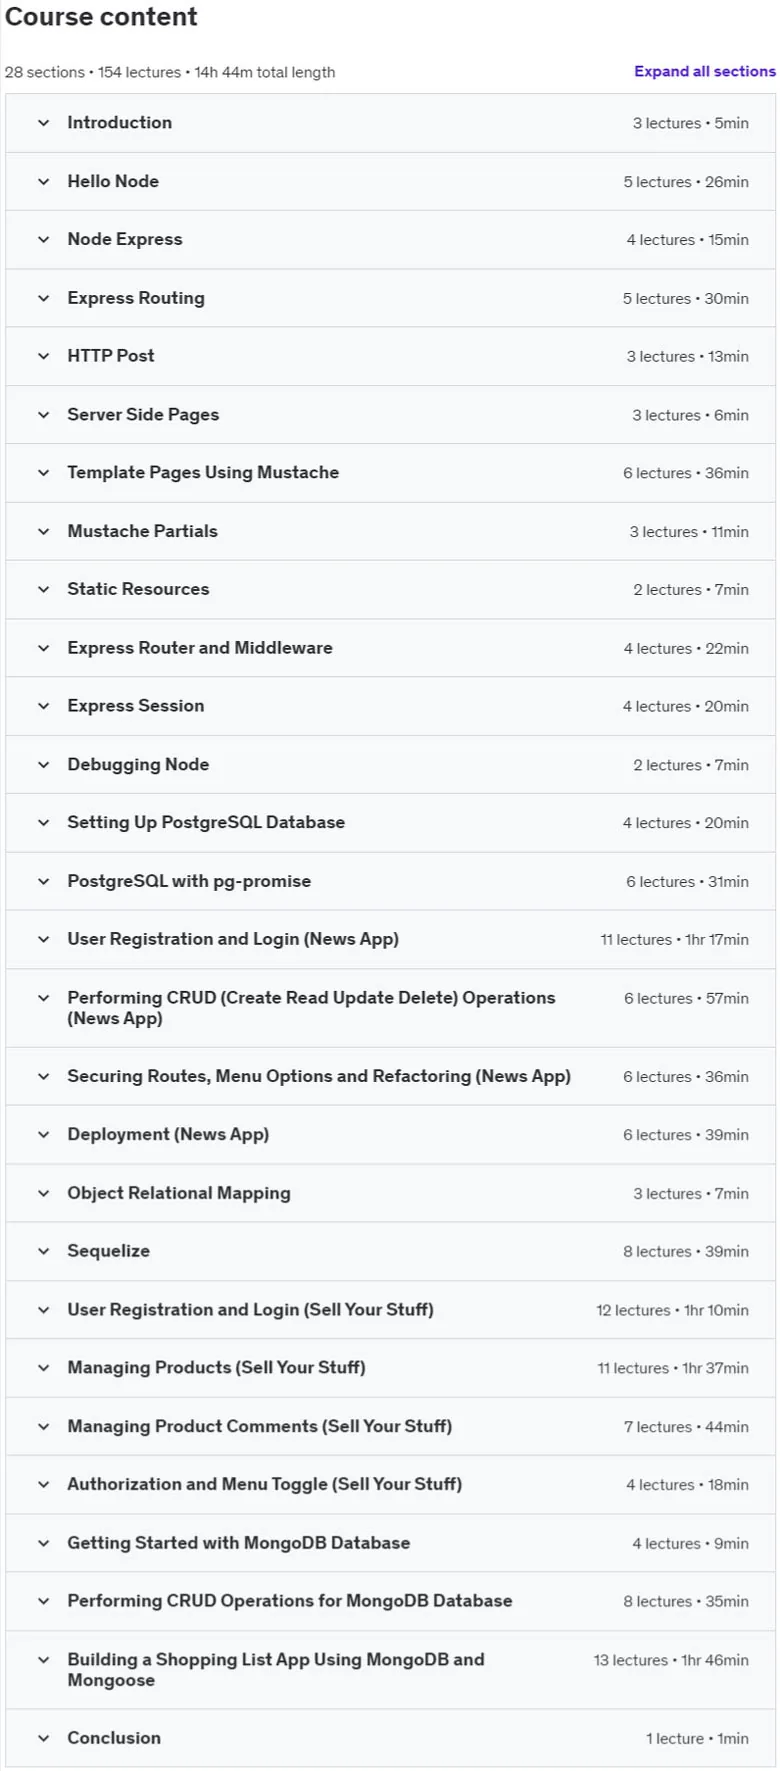Select Setting Up PostgreSQL Database section

tap(390, 823)
